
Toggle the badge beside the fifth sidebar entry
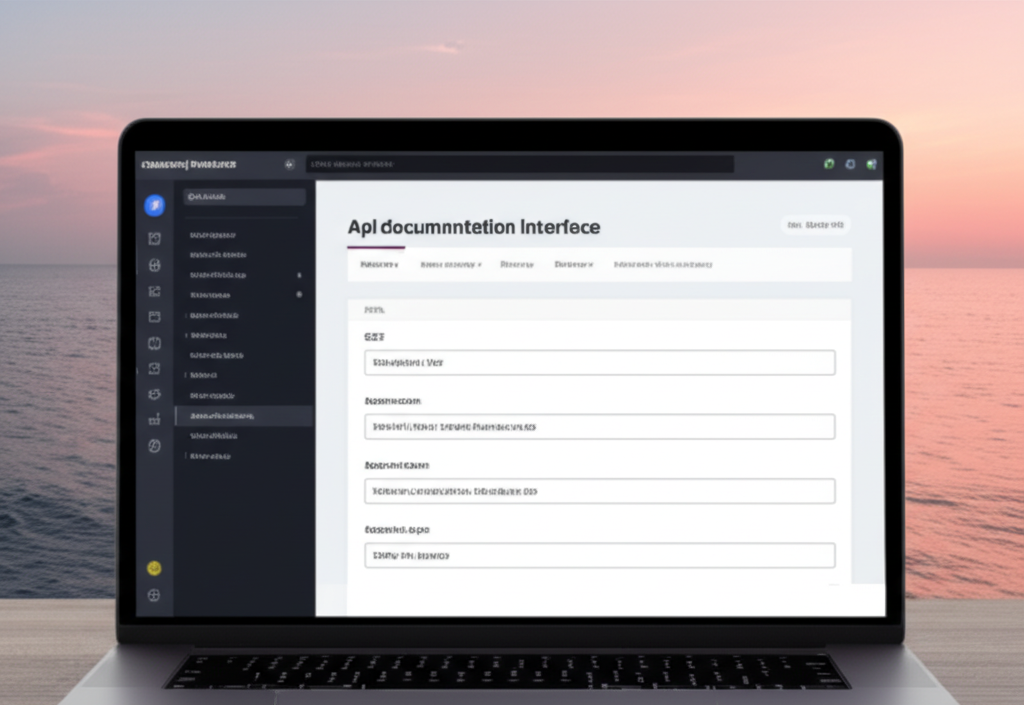[300, 293]
